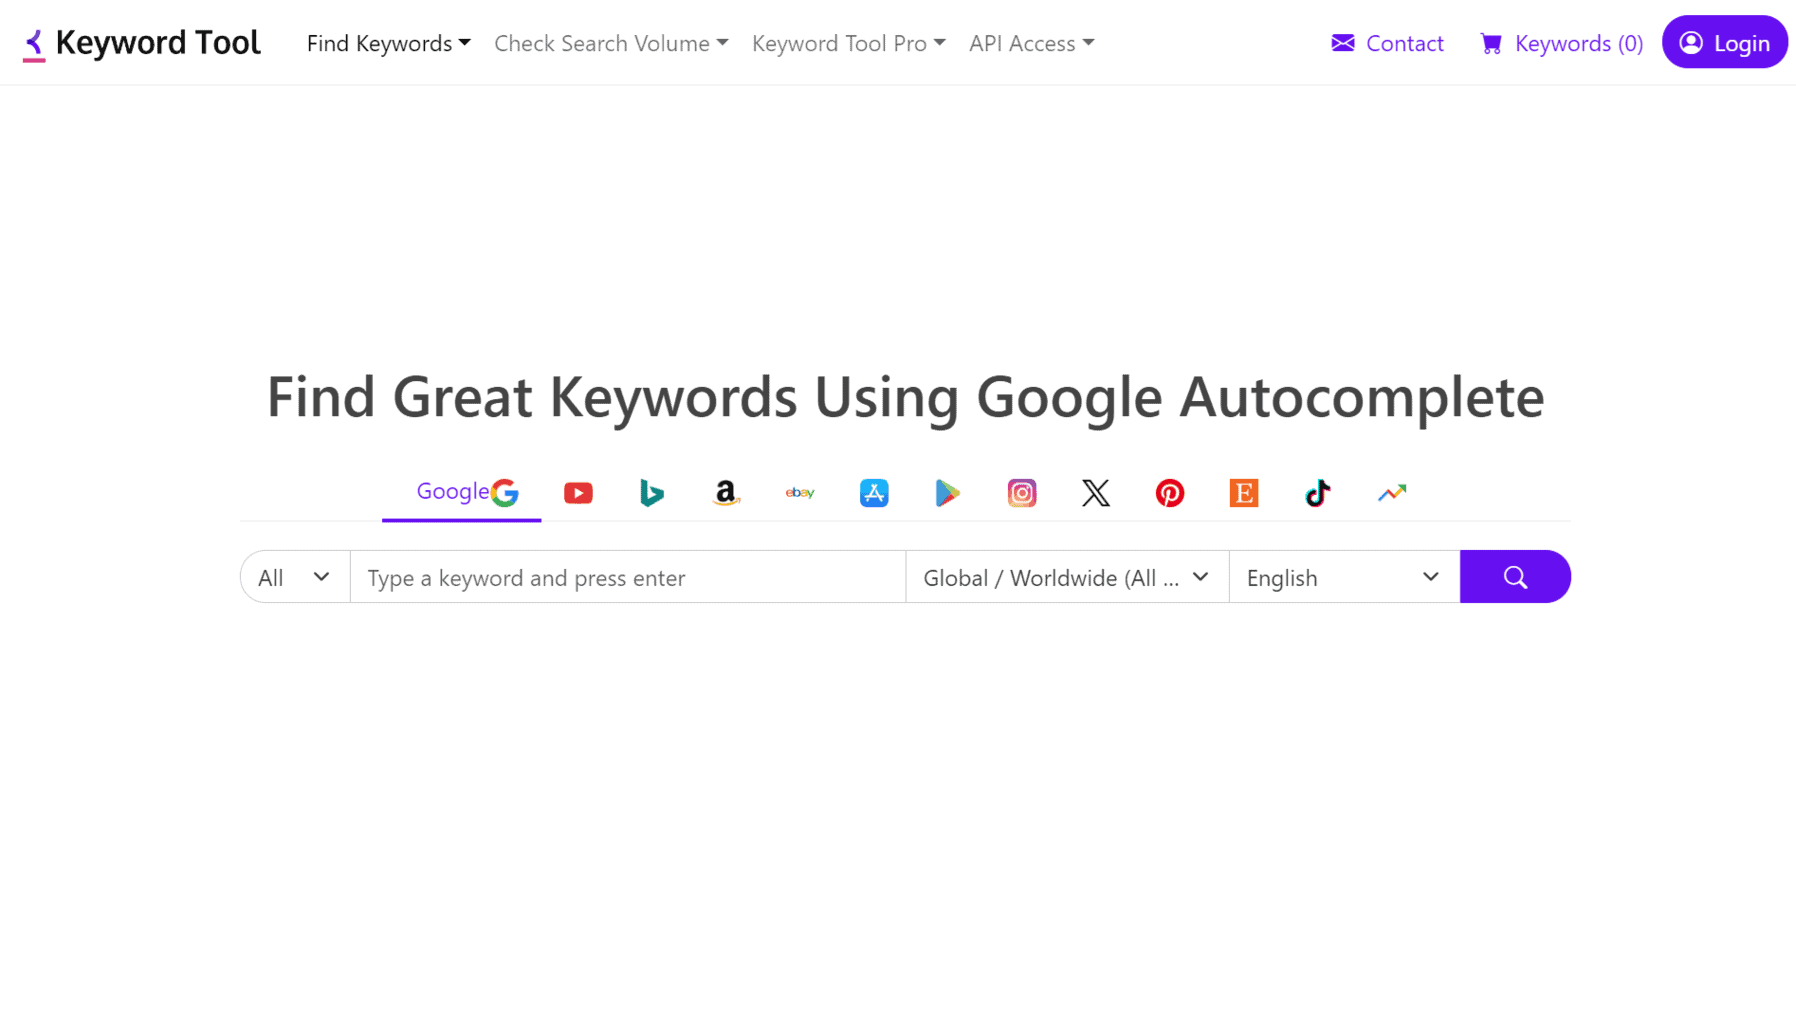Change the language from English
The width and height of the screenshot is (1796, 1024).
point(1343,577)
